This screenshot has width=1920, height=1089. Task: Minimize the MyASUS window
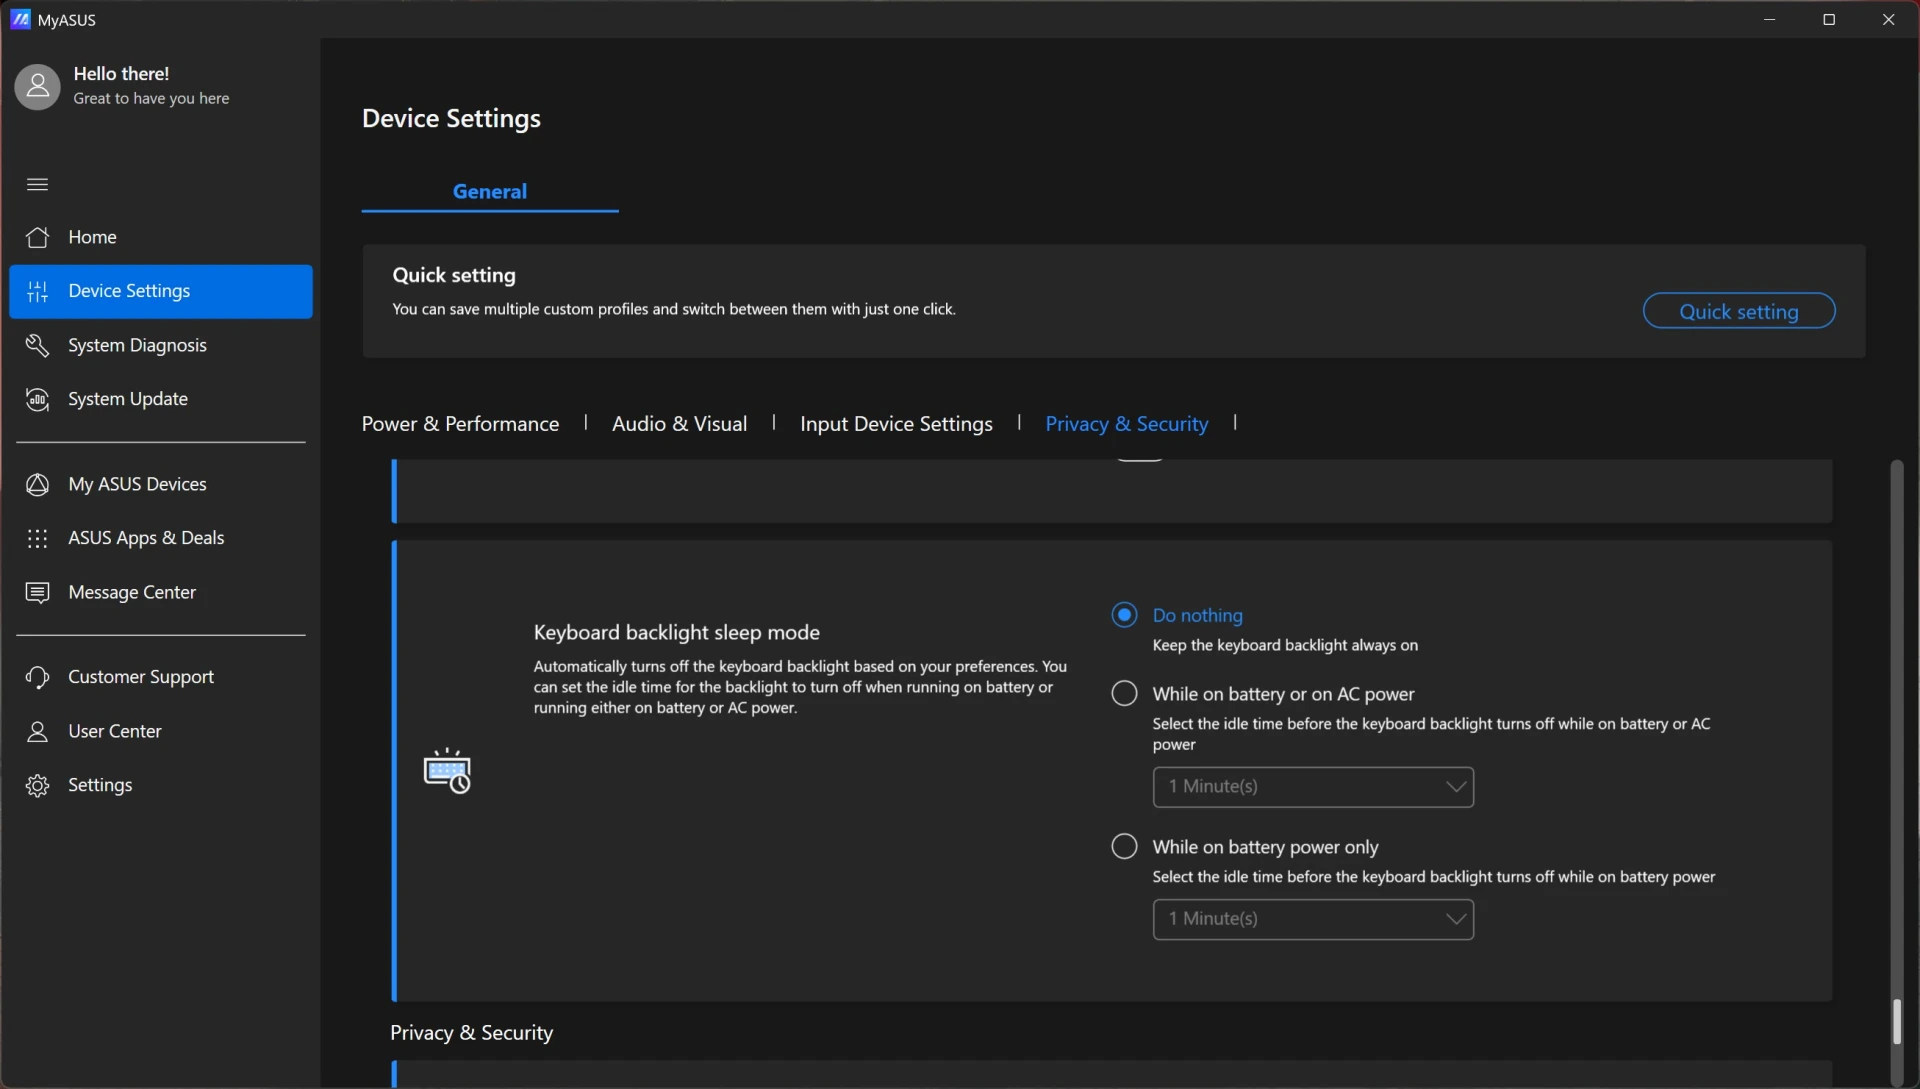(1769, 19)
